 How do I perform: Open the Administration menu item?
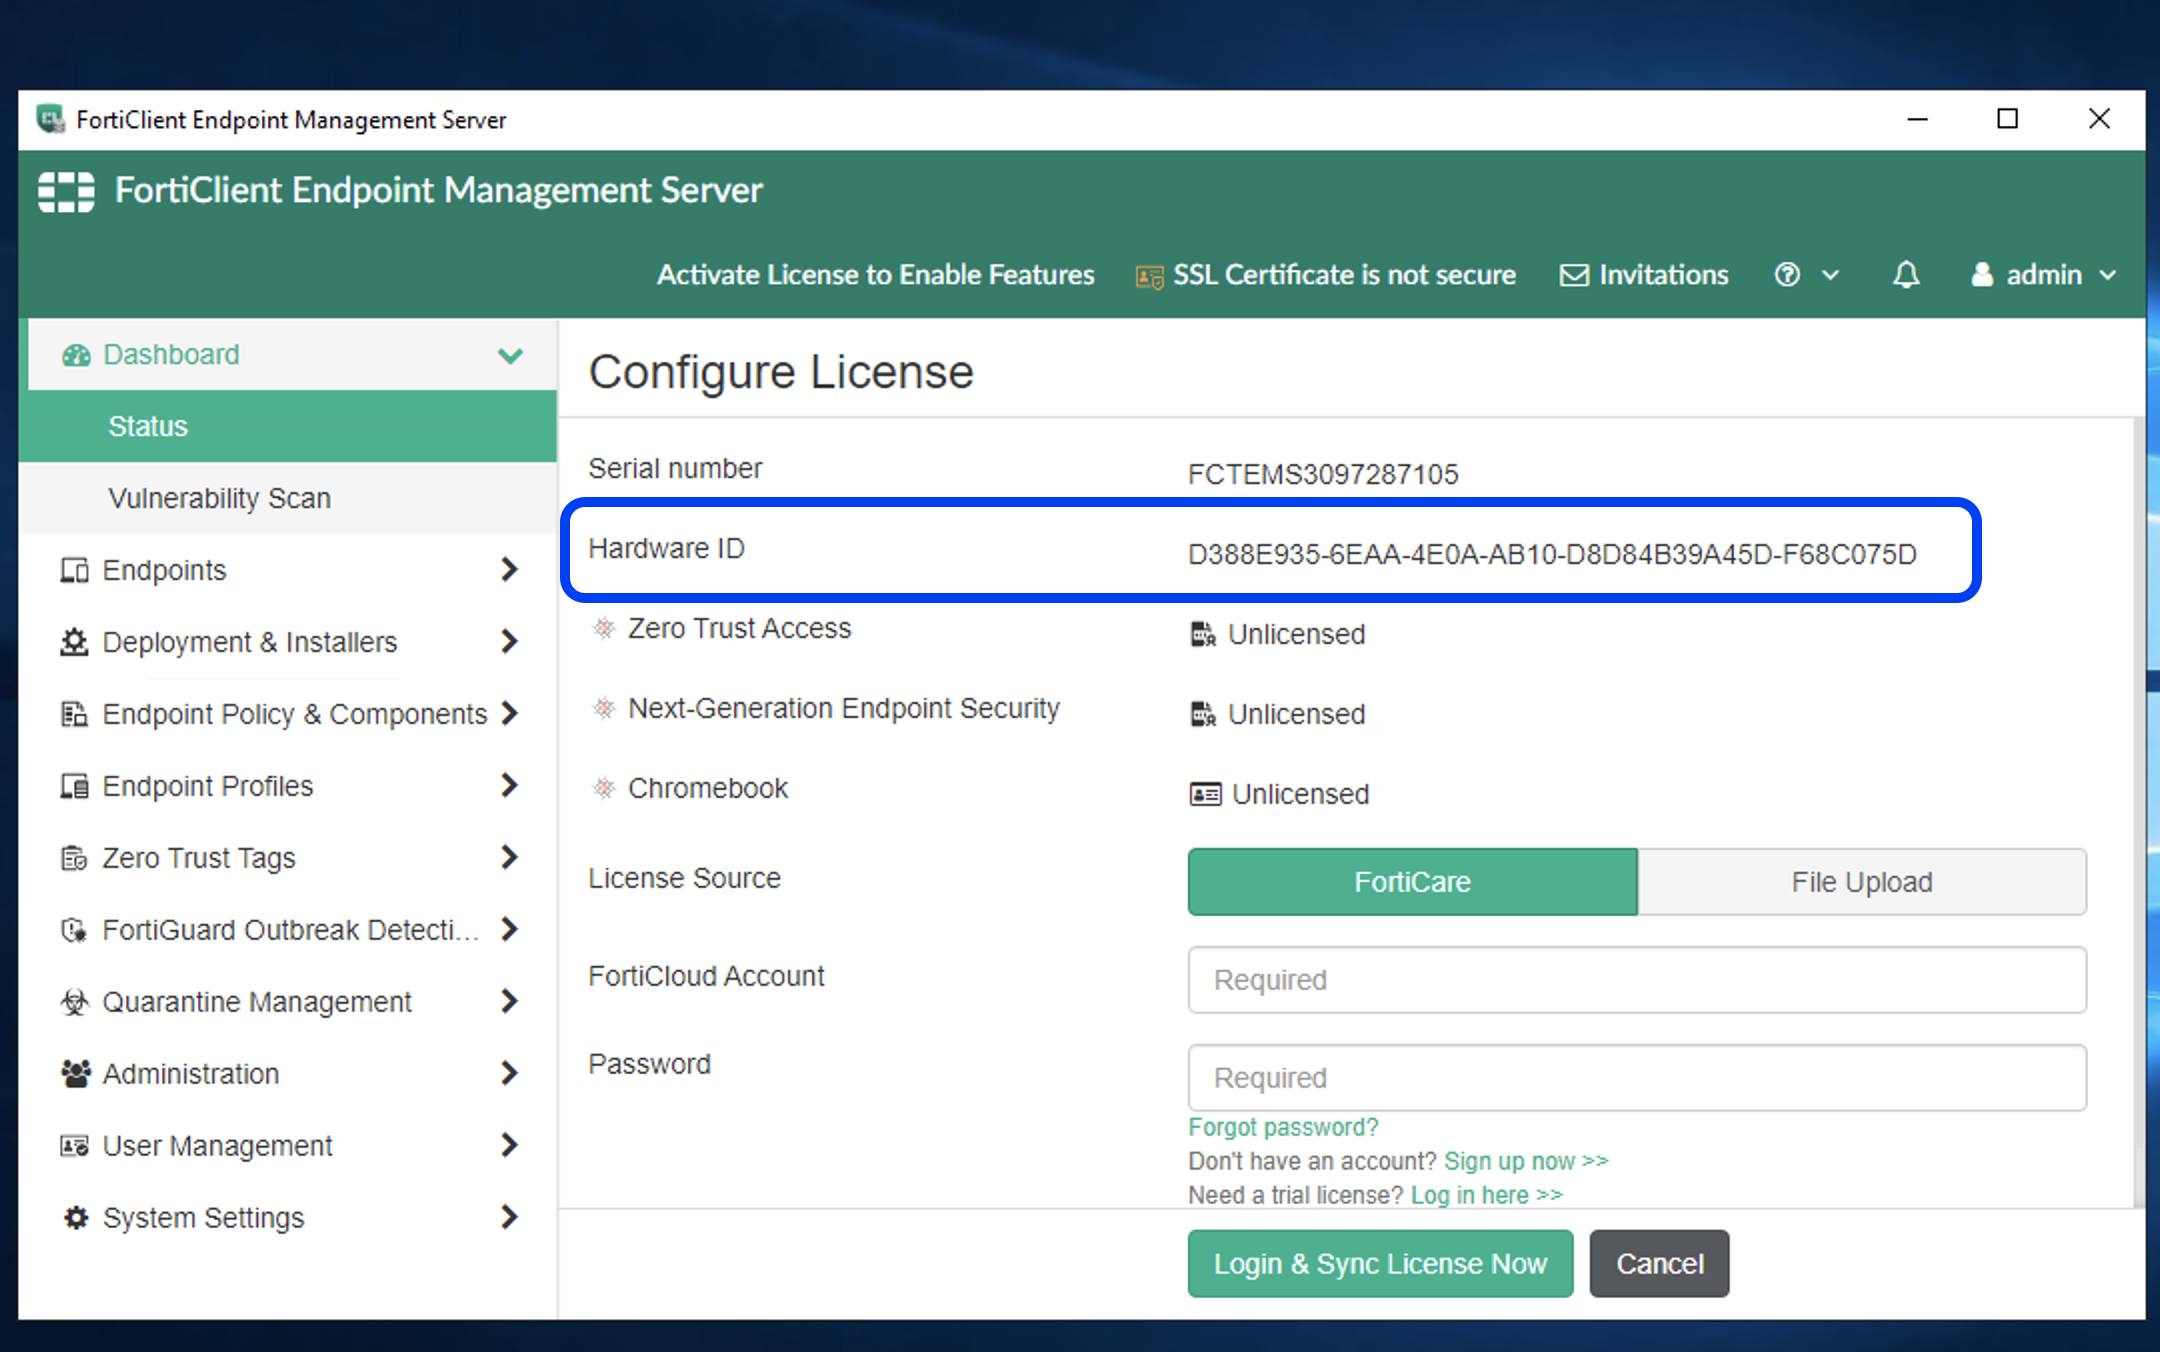click(288, 1074)
